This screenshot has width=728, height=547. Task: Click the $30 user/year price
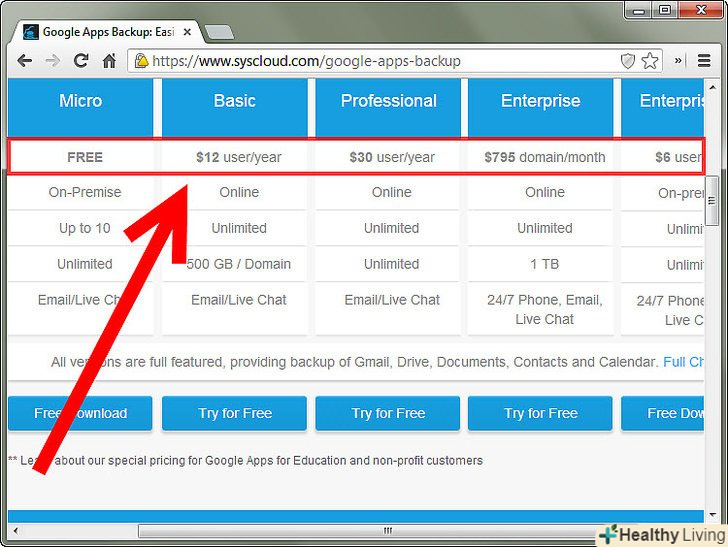[392, 157]
